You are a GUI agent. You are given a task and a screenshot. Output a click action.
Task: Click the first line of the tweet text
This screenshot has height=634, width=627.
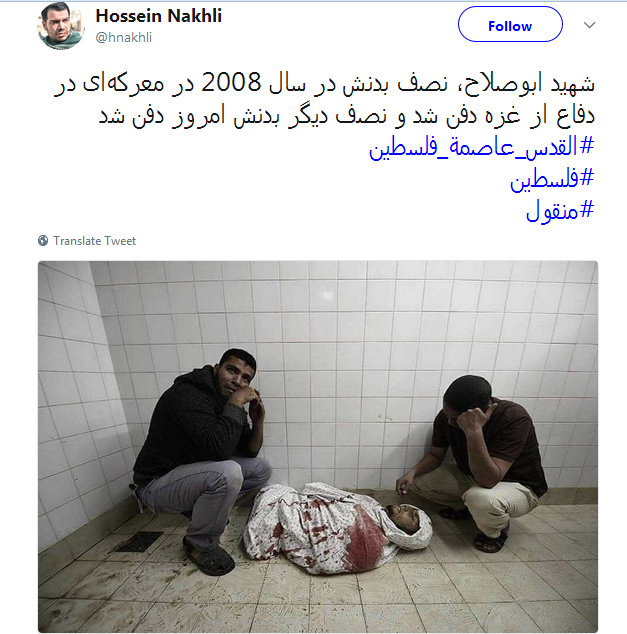click(x=325, y=84)
